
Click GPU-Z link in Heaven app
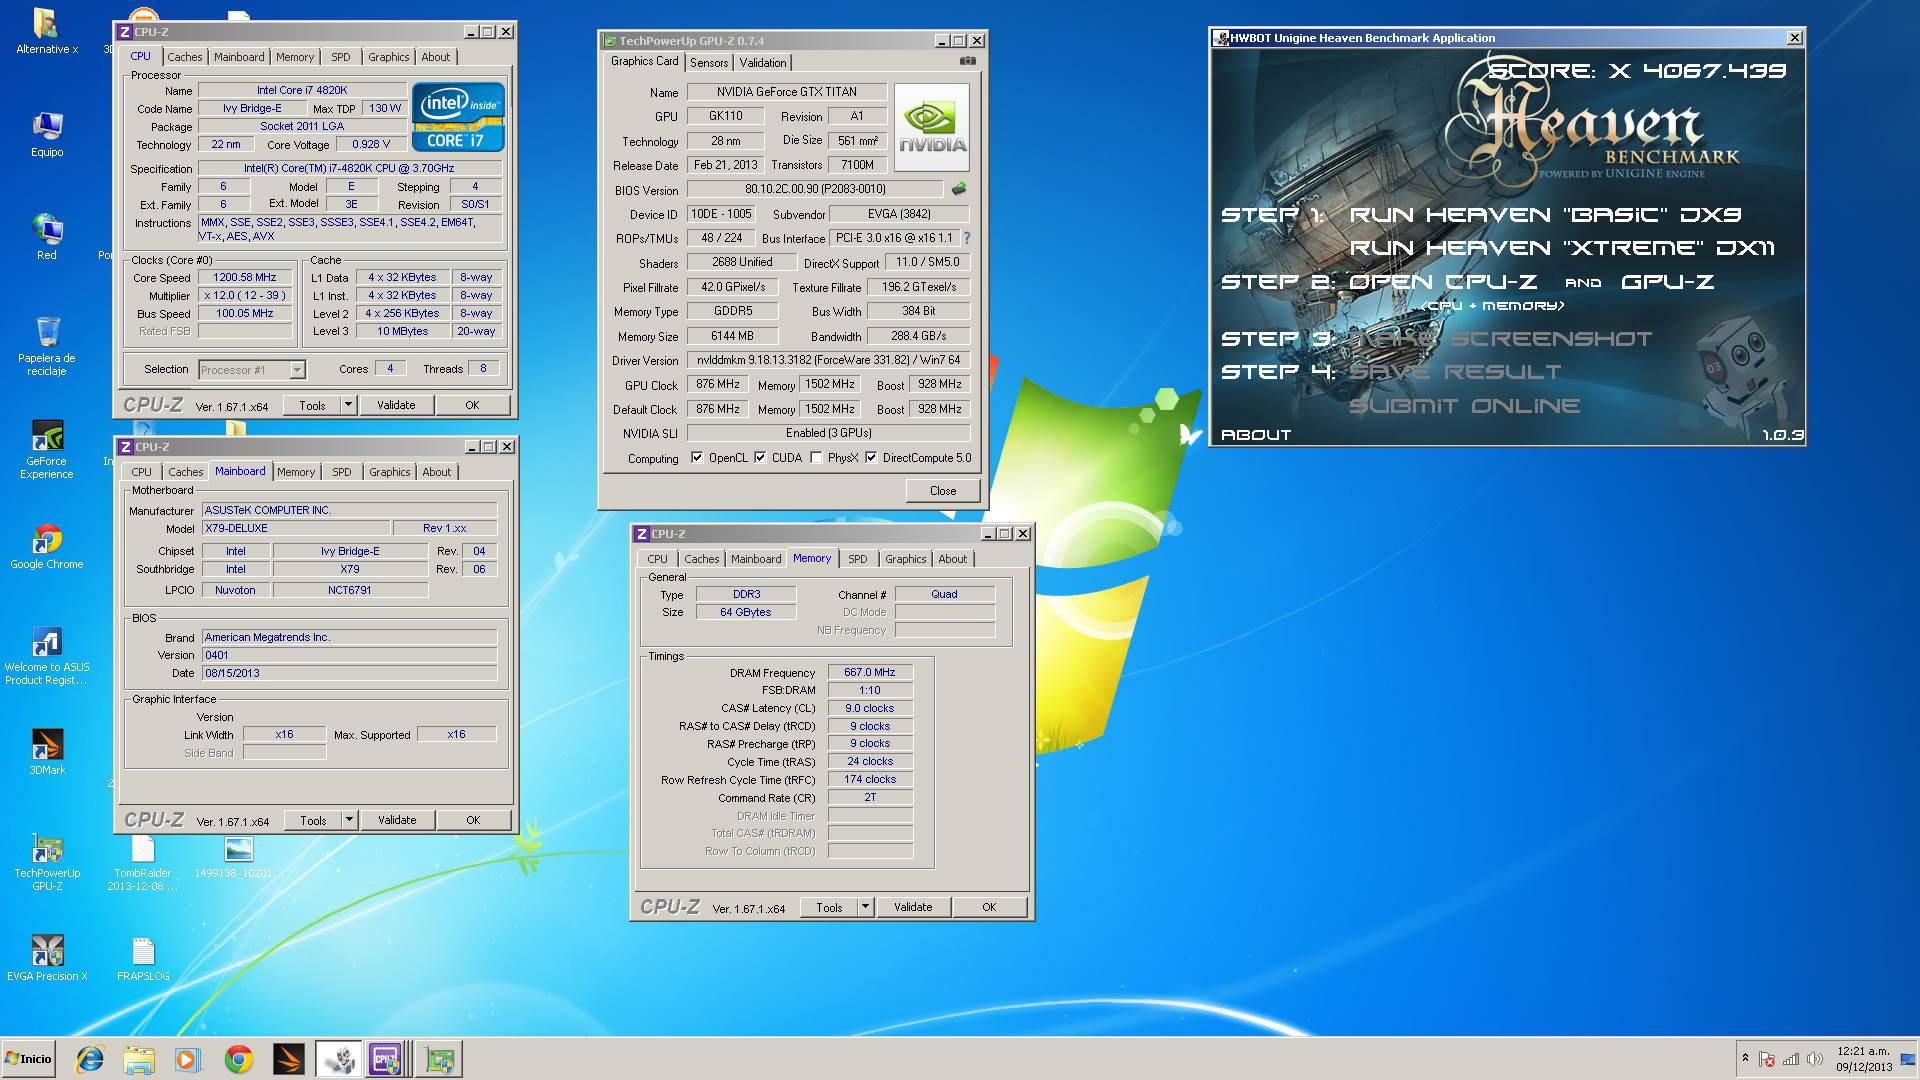[1667, 282]
